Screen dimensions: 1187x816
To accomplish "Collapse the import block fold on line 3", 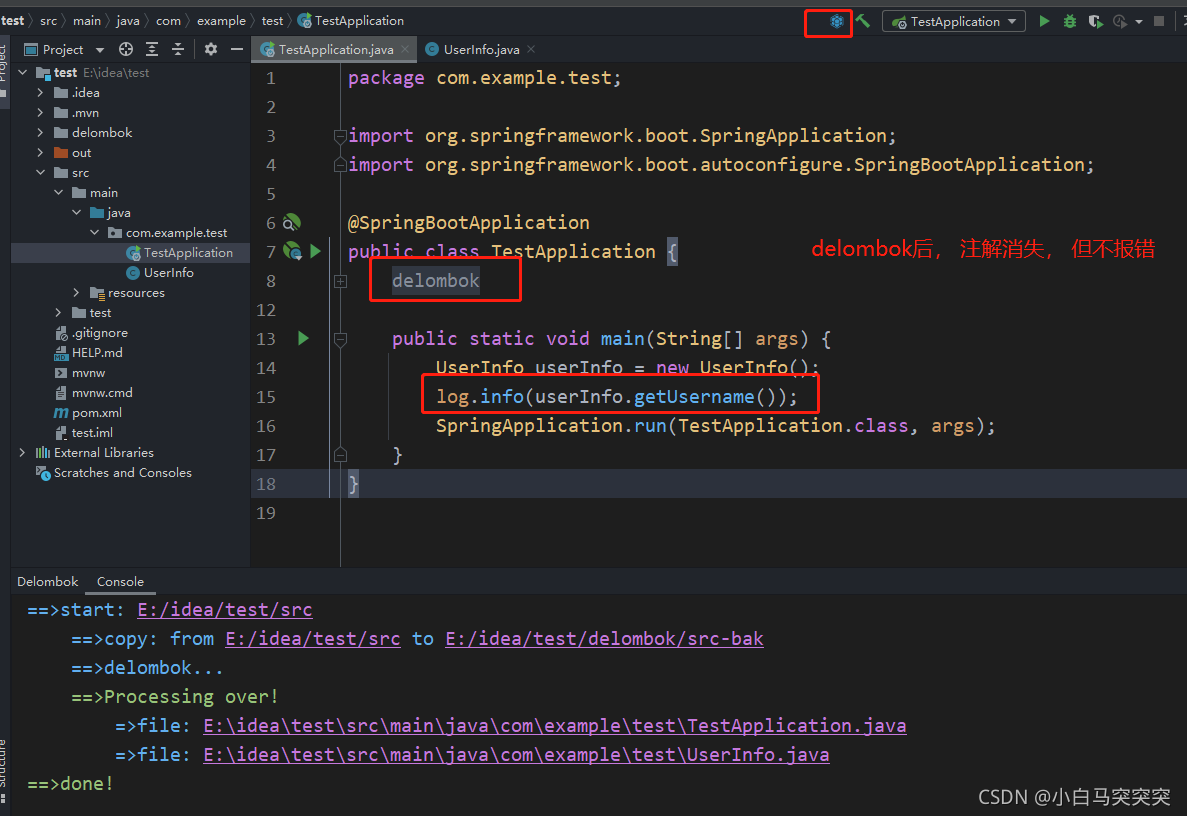I will pos(340,136).
